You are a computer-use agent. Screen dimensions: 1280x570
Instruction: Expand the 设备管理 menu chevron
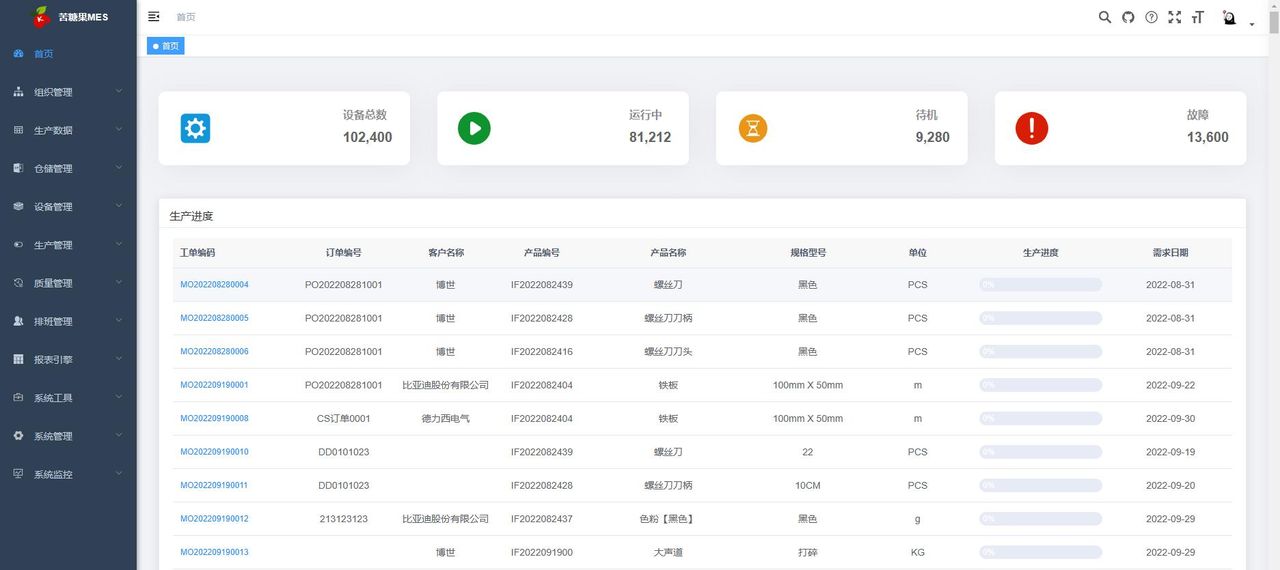point(119,206)
